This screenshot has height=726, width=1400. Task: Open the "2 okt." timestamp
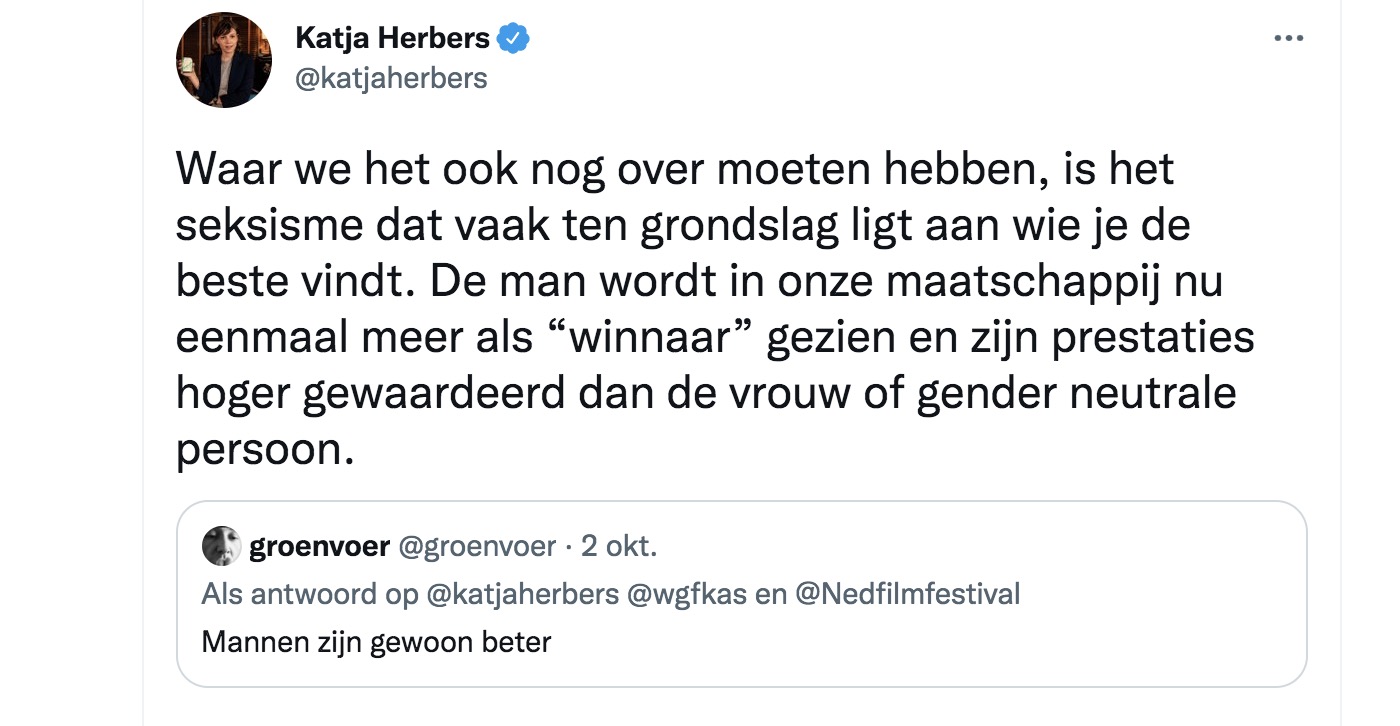coord(619,547)
